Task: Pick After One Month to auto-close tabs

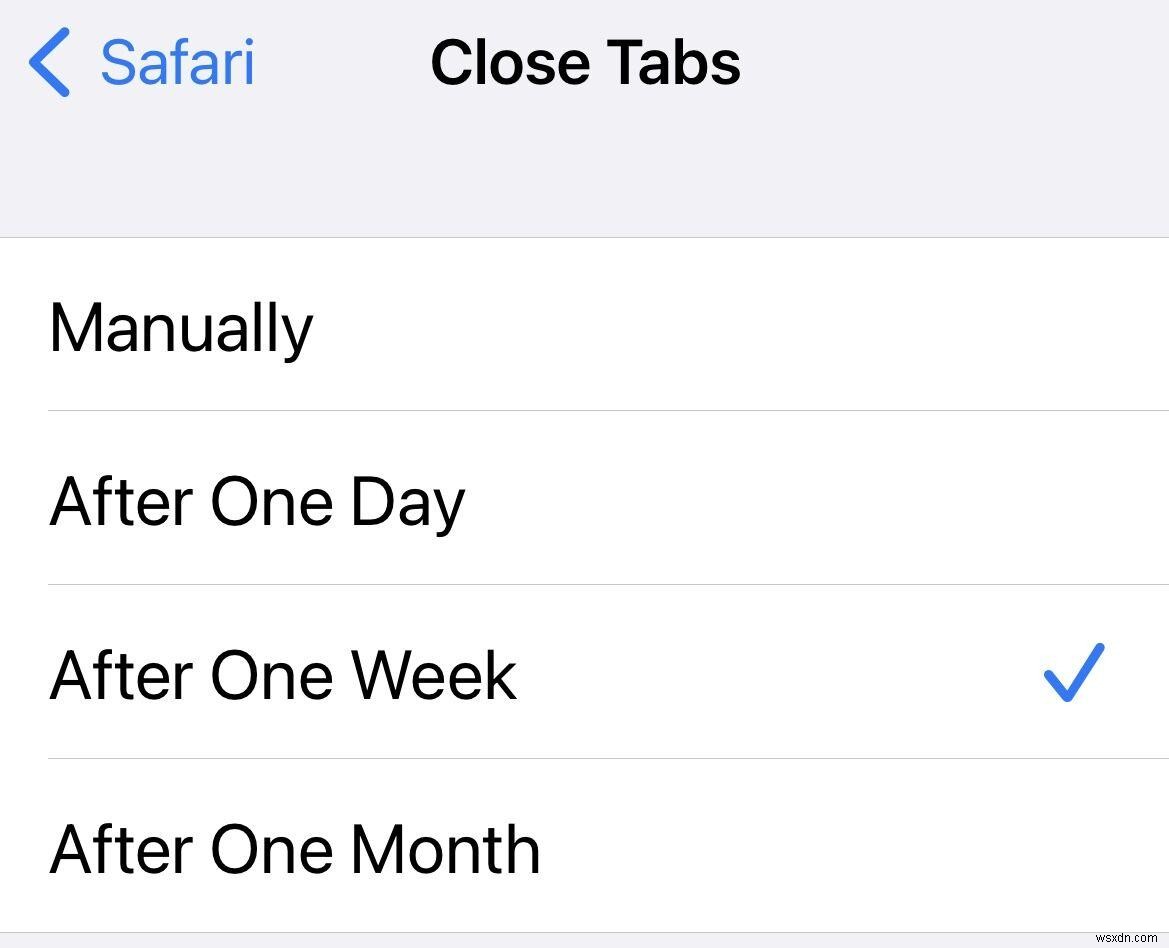Action: 294,849
